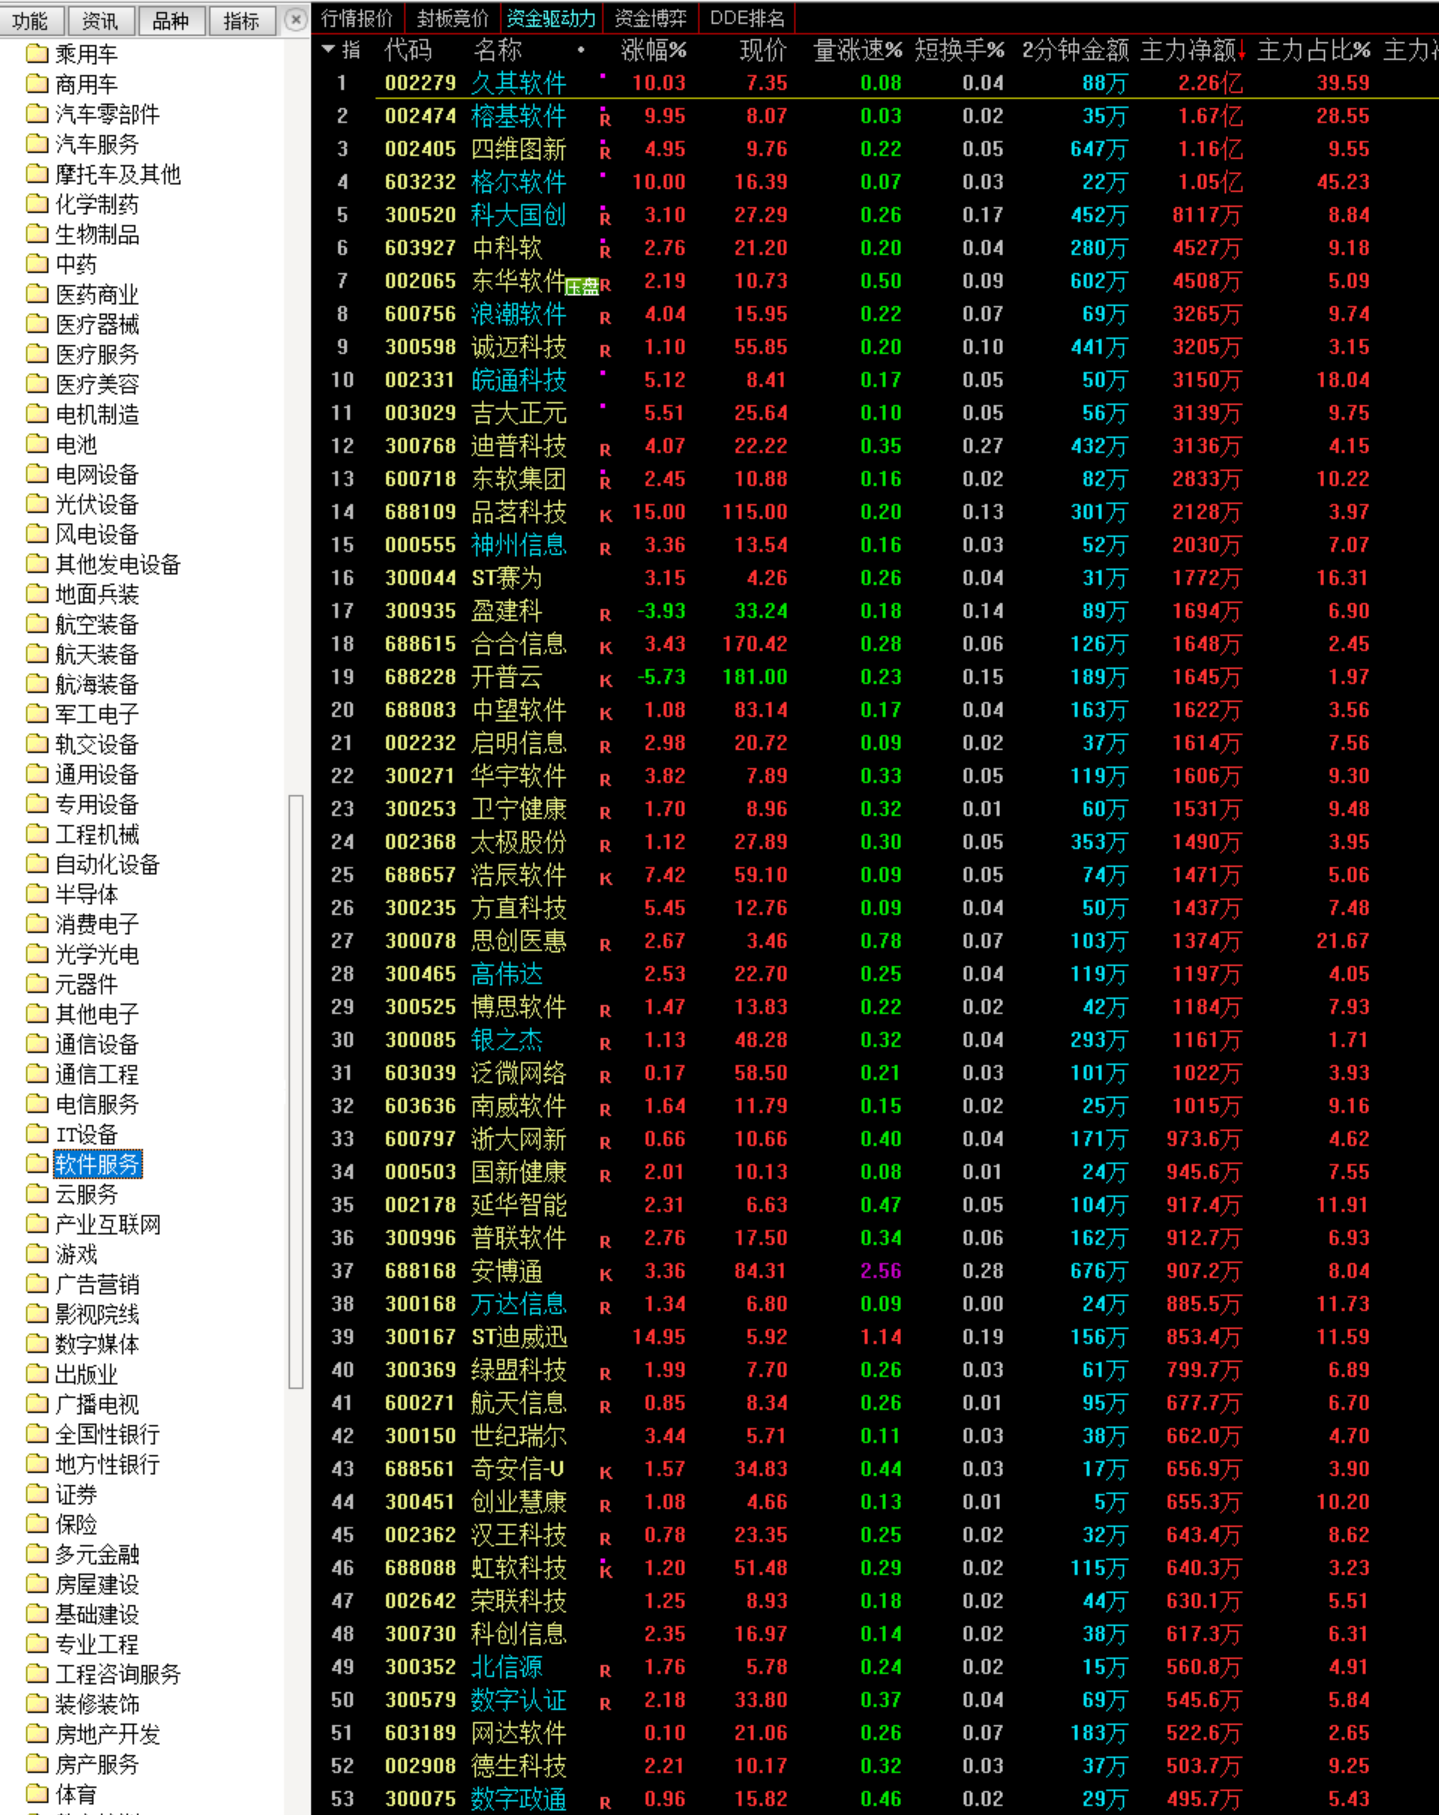Screen dimensions: 1439x1815
Task: Sort by 2分钟金额 column header
Action: coord(1075,50)
